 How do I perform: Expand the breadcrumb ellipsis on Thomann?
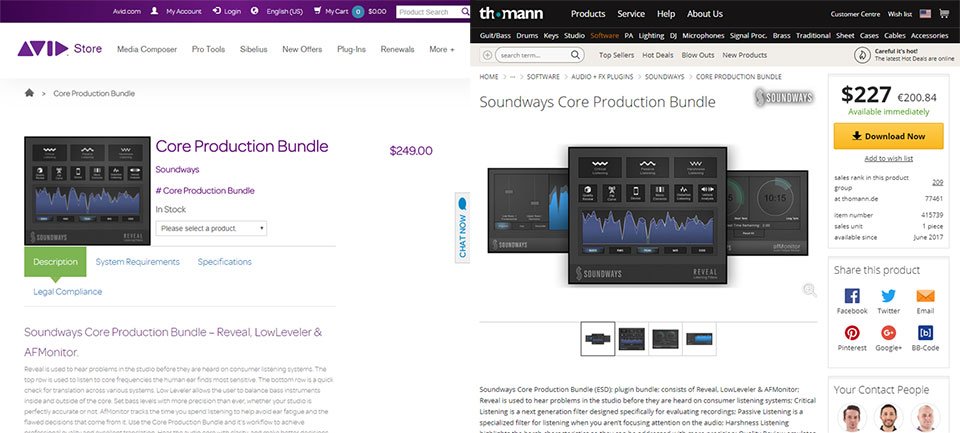[512, 77]
